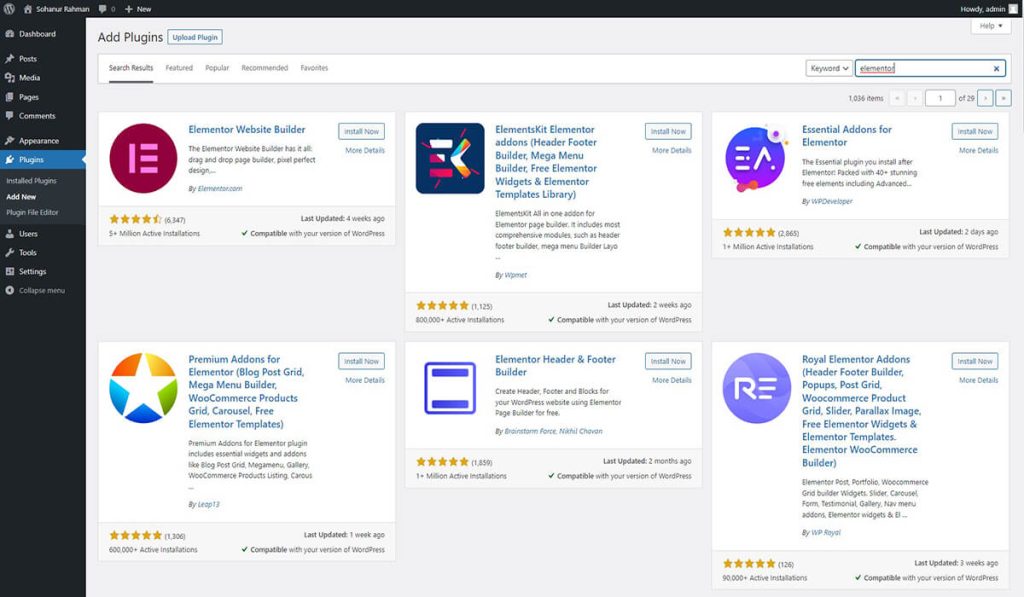This screenshot has width=1024, height=597.
Task: Switch to the Favorites tab
Action: (314, 68)
